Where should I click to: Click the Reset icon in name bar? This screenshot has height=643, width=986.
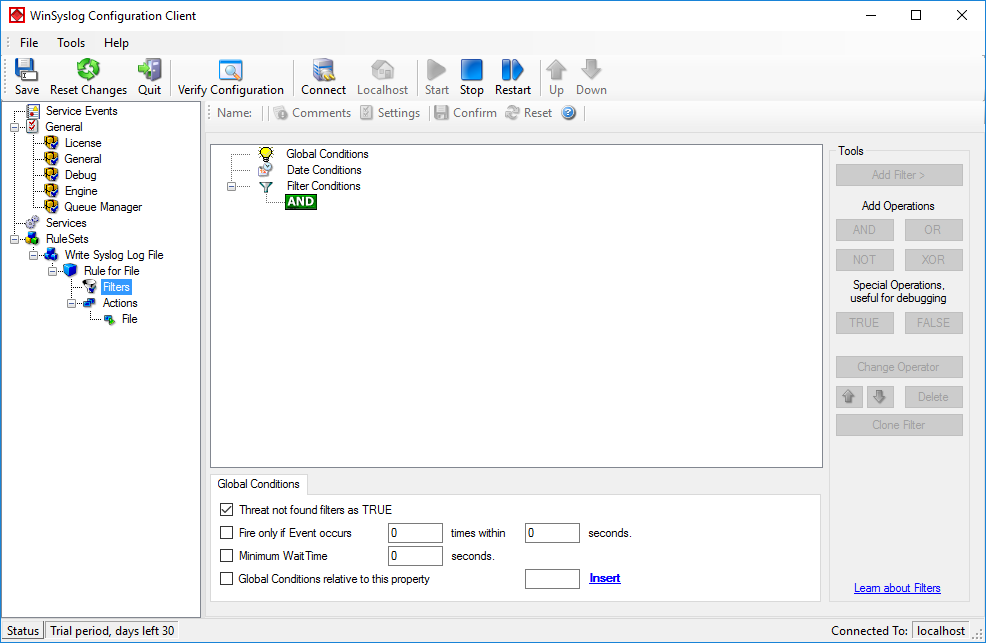pyautogui.click(x=512, y=113)
